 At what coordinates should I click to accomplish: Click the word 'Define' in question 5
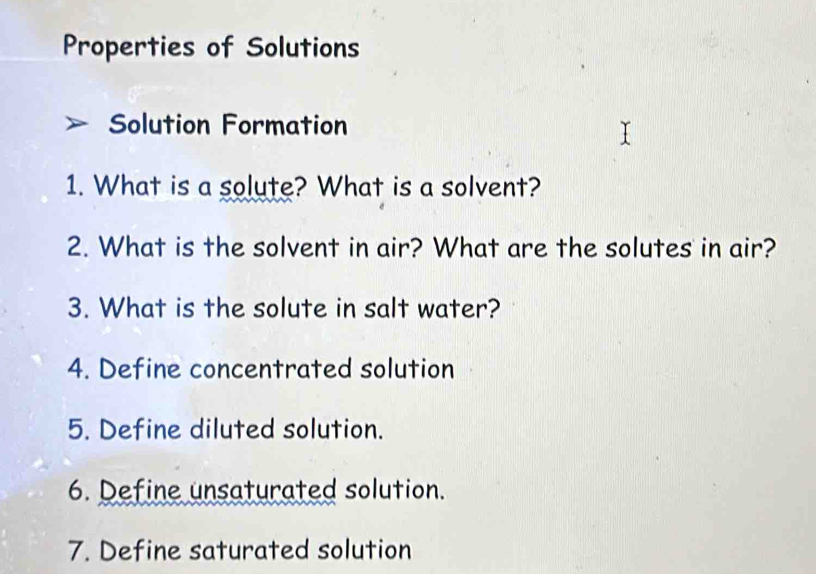pos(139,430)
